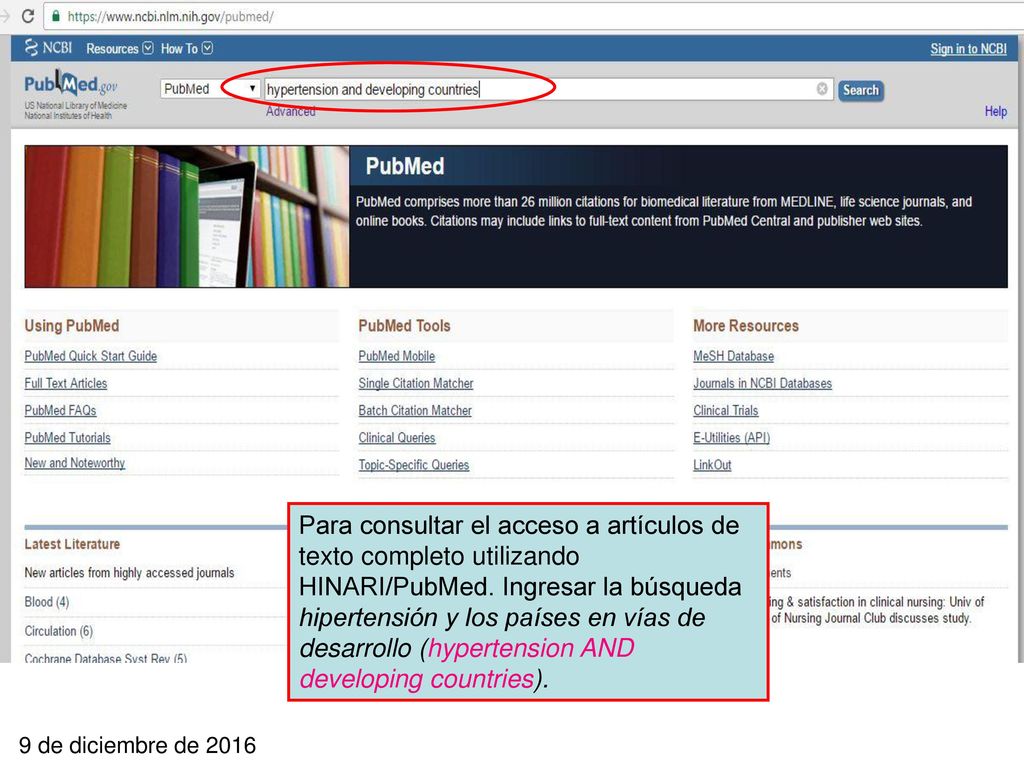Click the NCBI logo in header

pyautogui.click(x=48, y=48)
